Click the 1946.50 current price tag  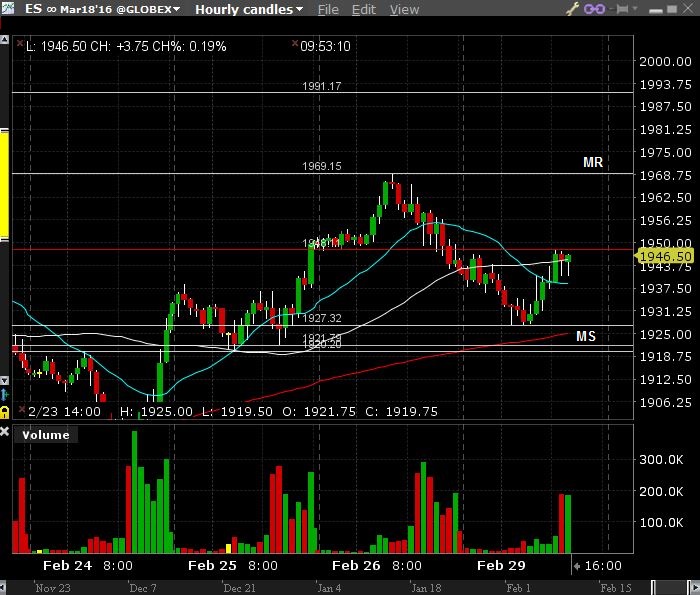(x=666, y=257)
